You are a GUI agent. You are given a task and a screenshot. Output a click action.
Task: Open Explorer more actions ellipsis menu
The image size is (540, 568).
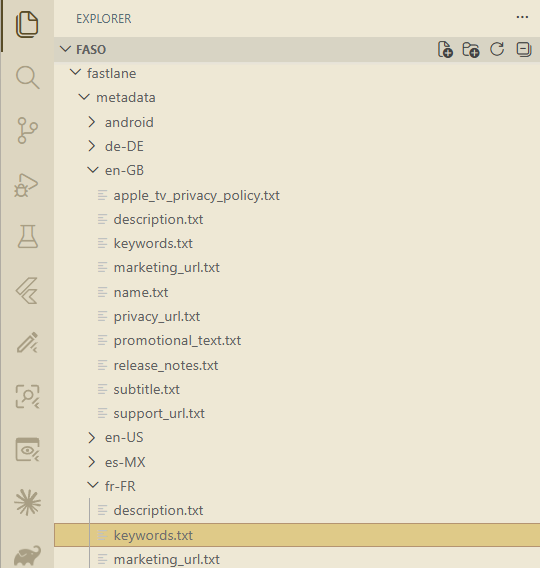point(522,17)
